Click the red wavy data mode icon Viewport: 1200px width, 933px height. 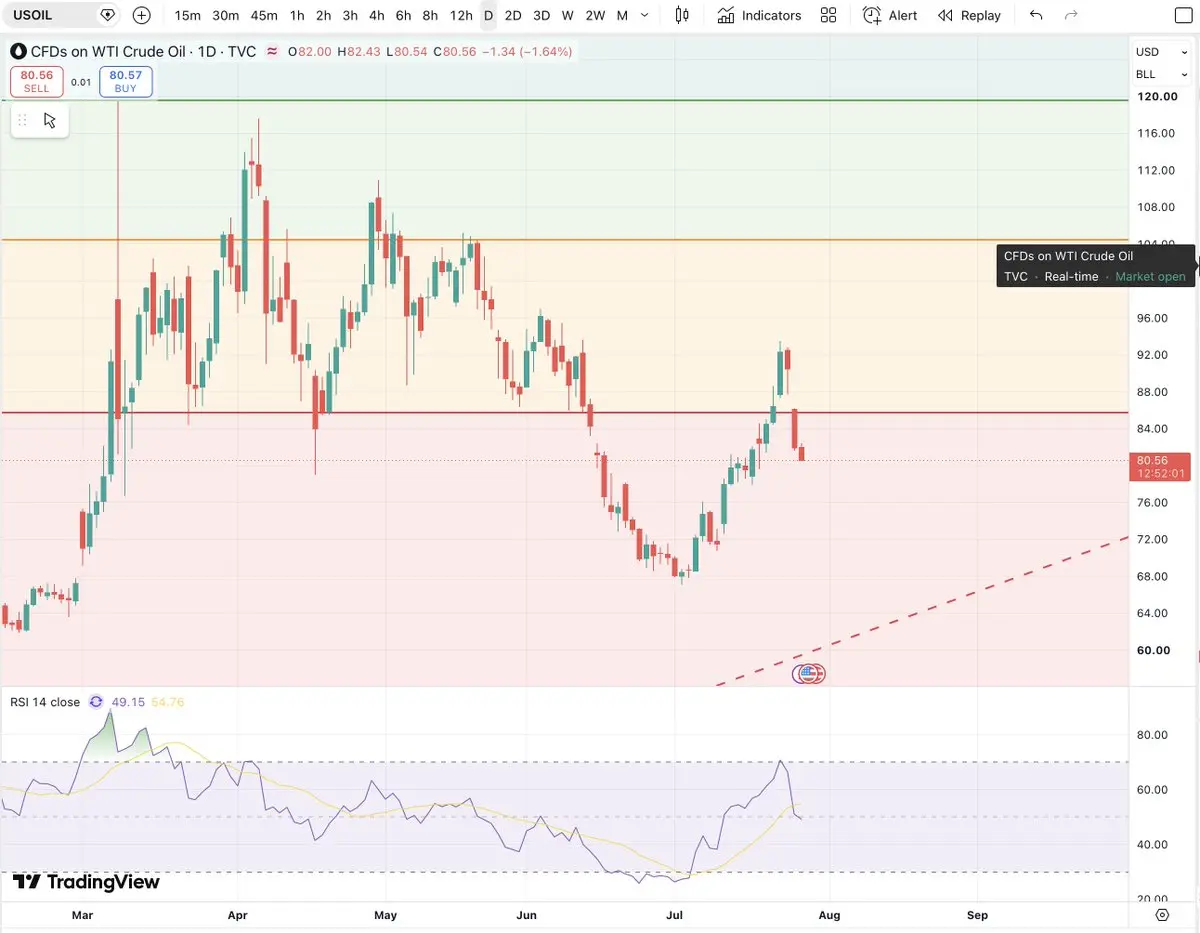click(x=272, y=51)
